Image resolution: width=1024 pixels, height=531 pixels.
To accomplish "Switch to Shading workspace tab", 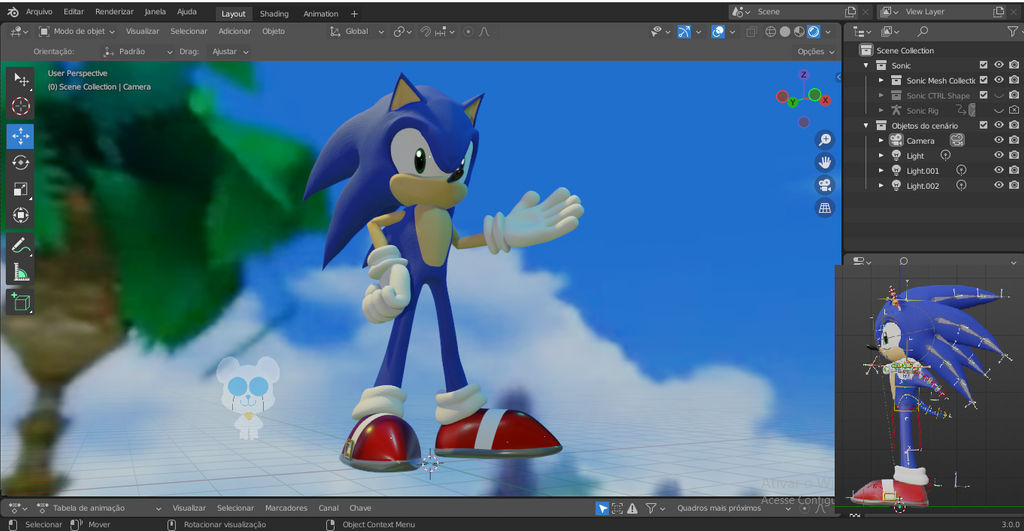I will tap(274, 14).
